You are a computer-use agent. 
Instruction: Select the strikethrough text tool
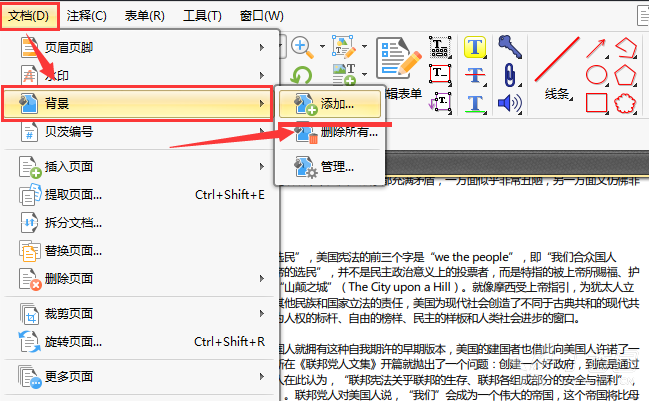(x=475, y=75)
